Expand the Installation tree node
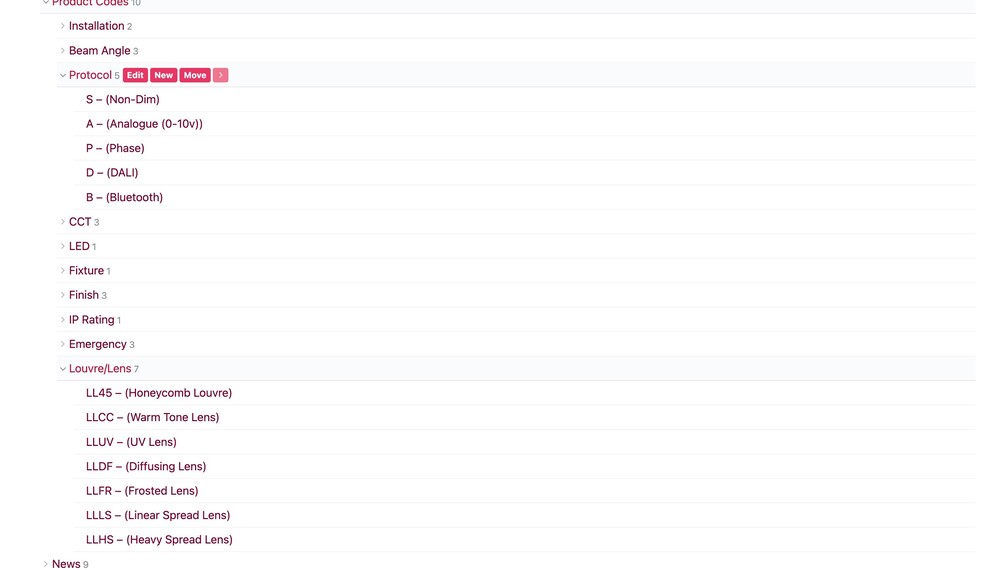Screen dimensions: 1000x570 point(62,26)
